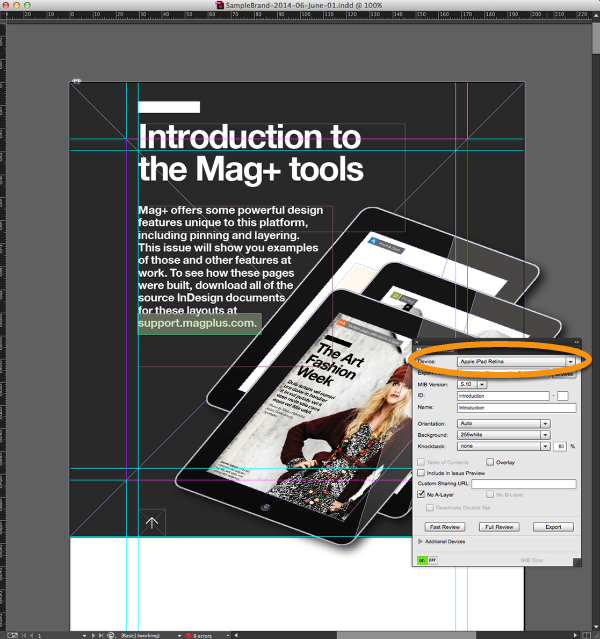
Task: Go to first page in status bar
Action: tap(24, 635)
